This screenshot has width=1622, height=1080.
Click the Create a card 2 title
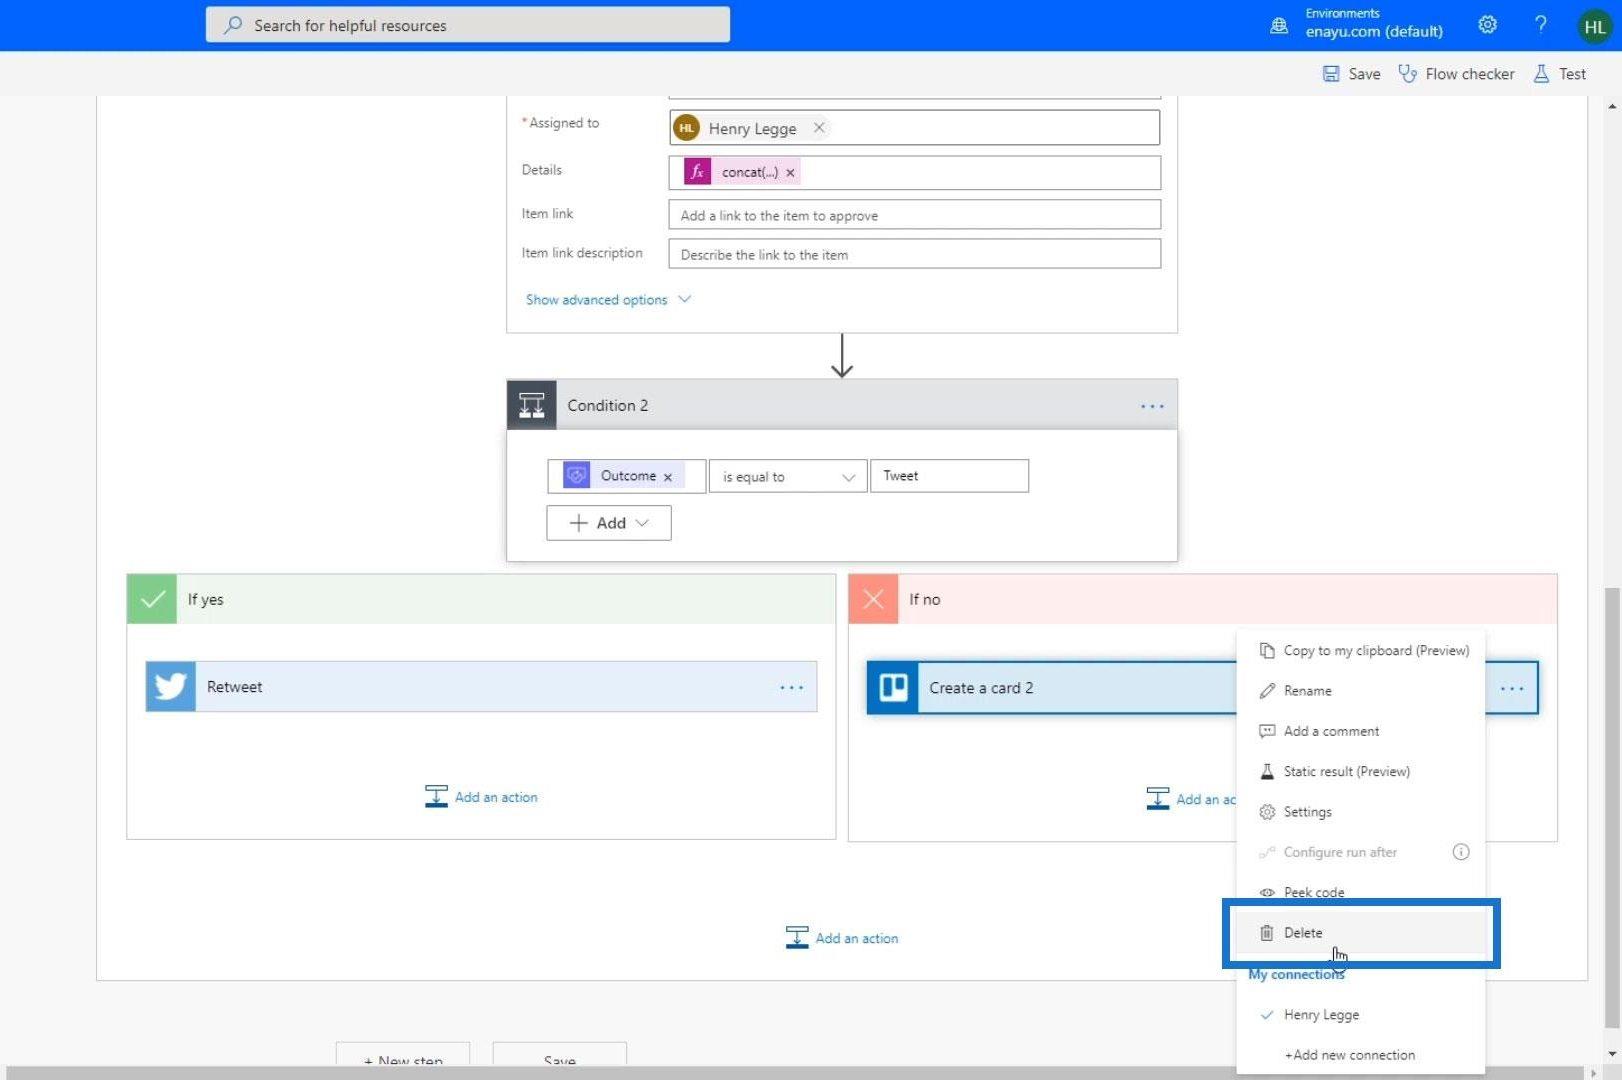point(981,688)
